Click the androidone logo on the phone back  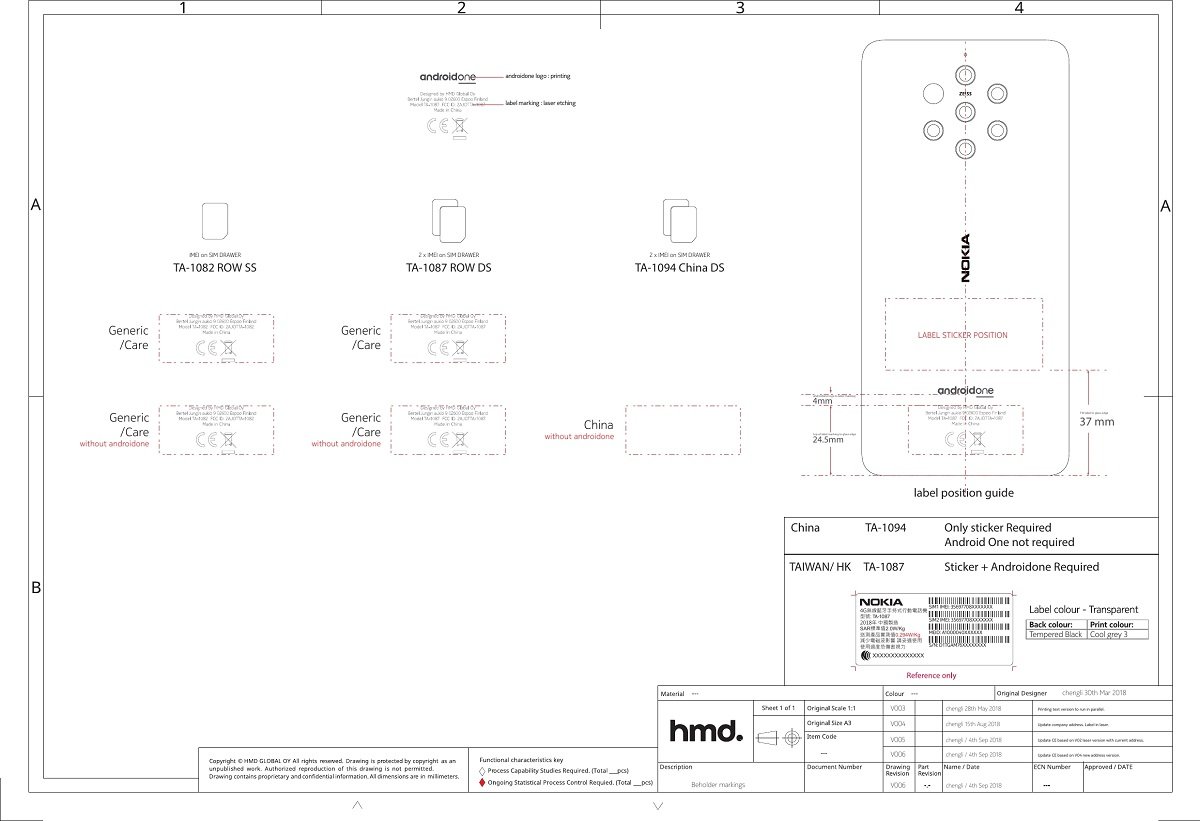pyautogui.click(x=965, y=390)
